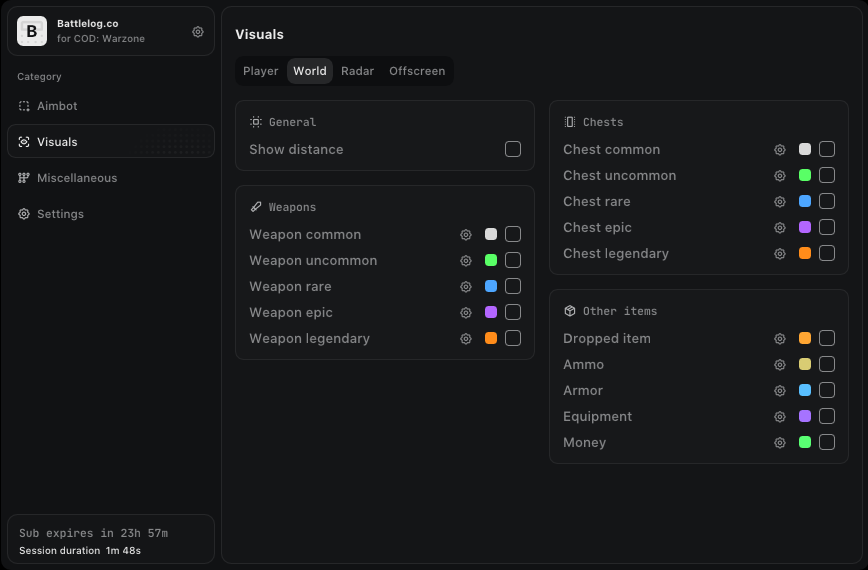Tick the Chest uncommon checkbox

(x=827, y=175)
